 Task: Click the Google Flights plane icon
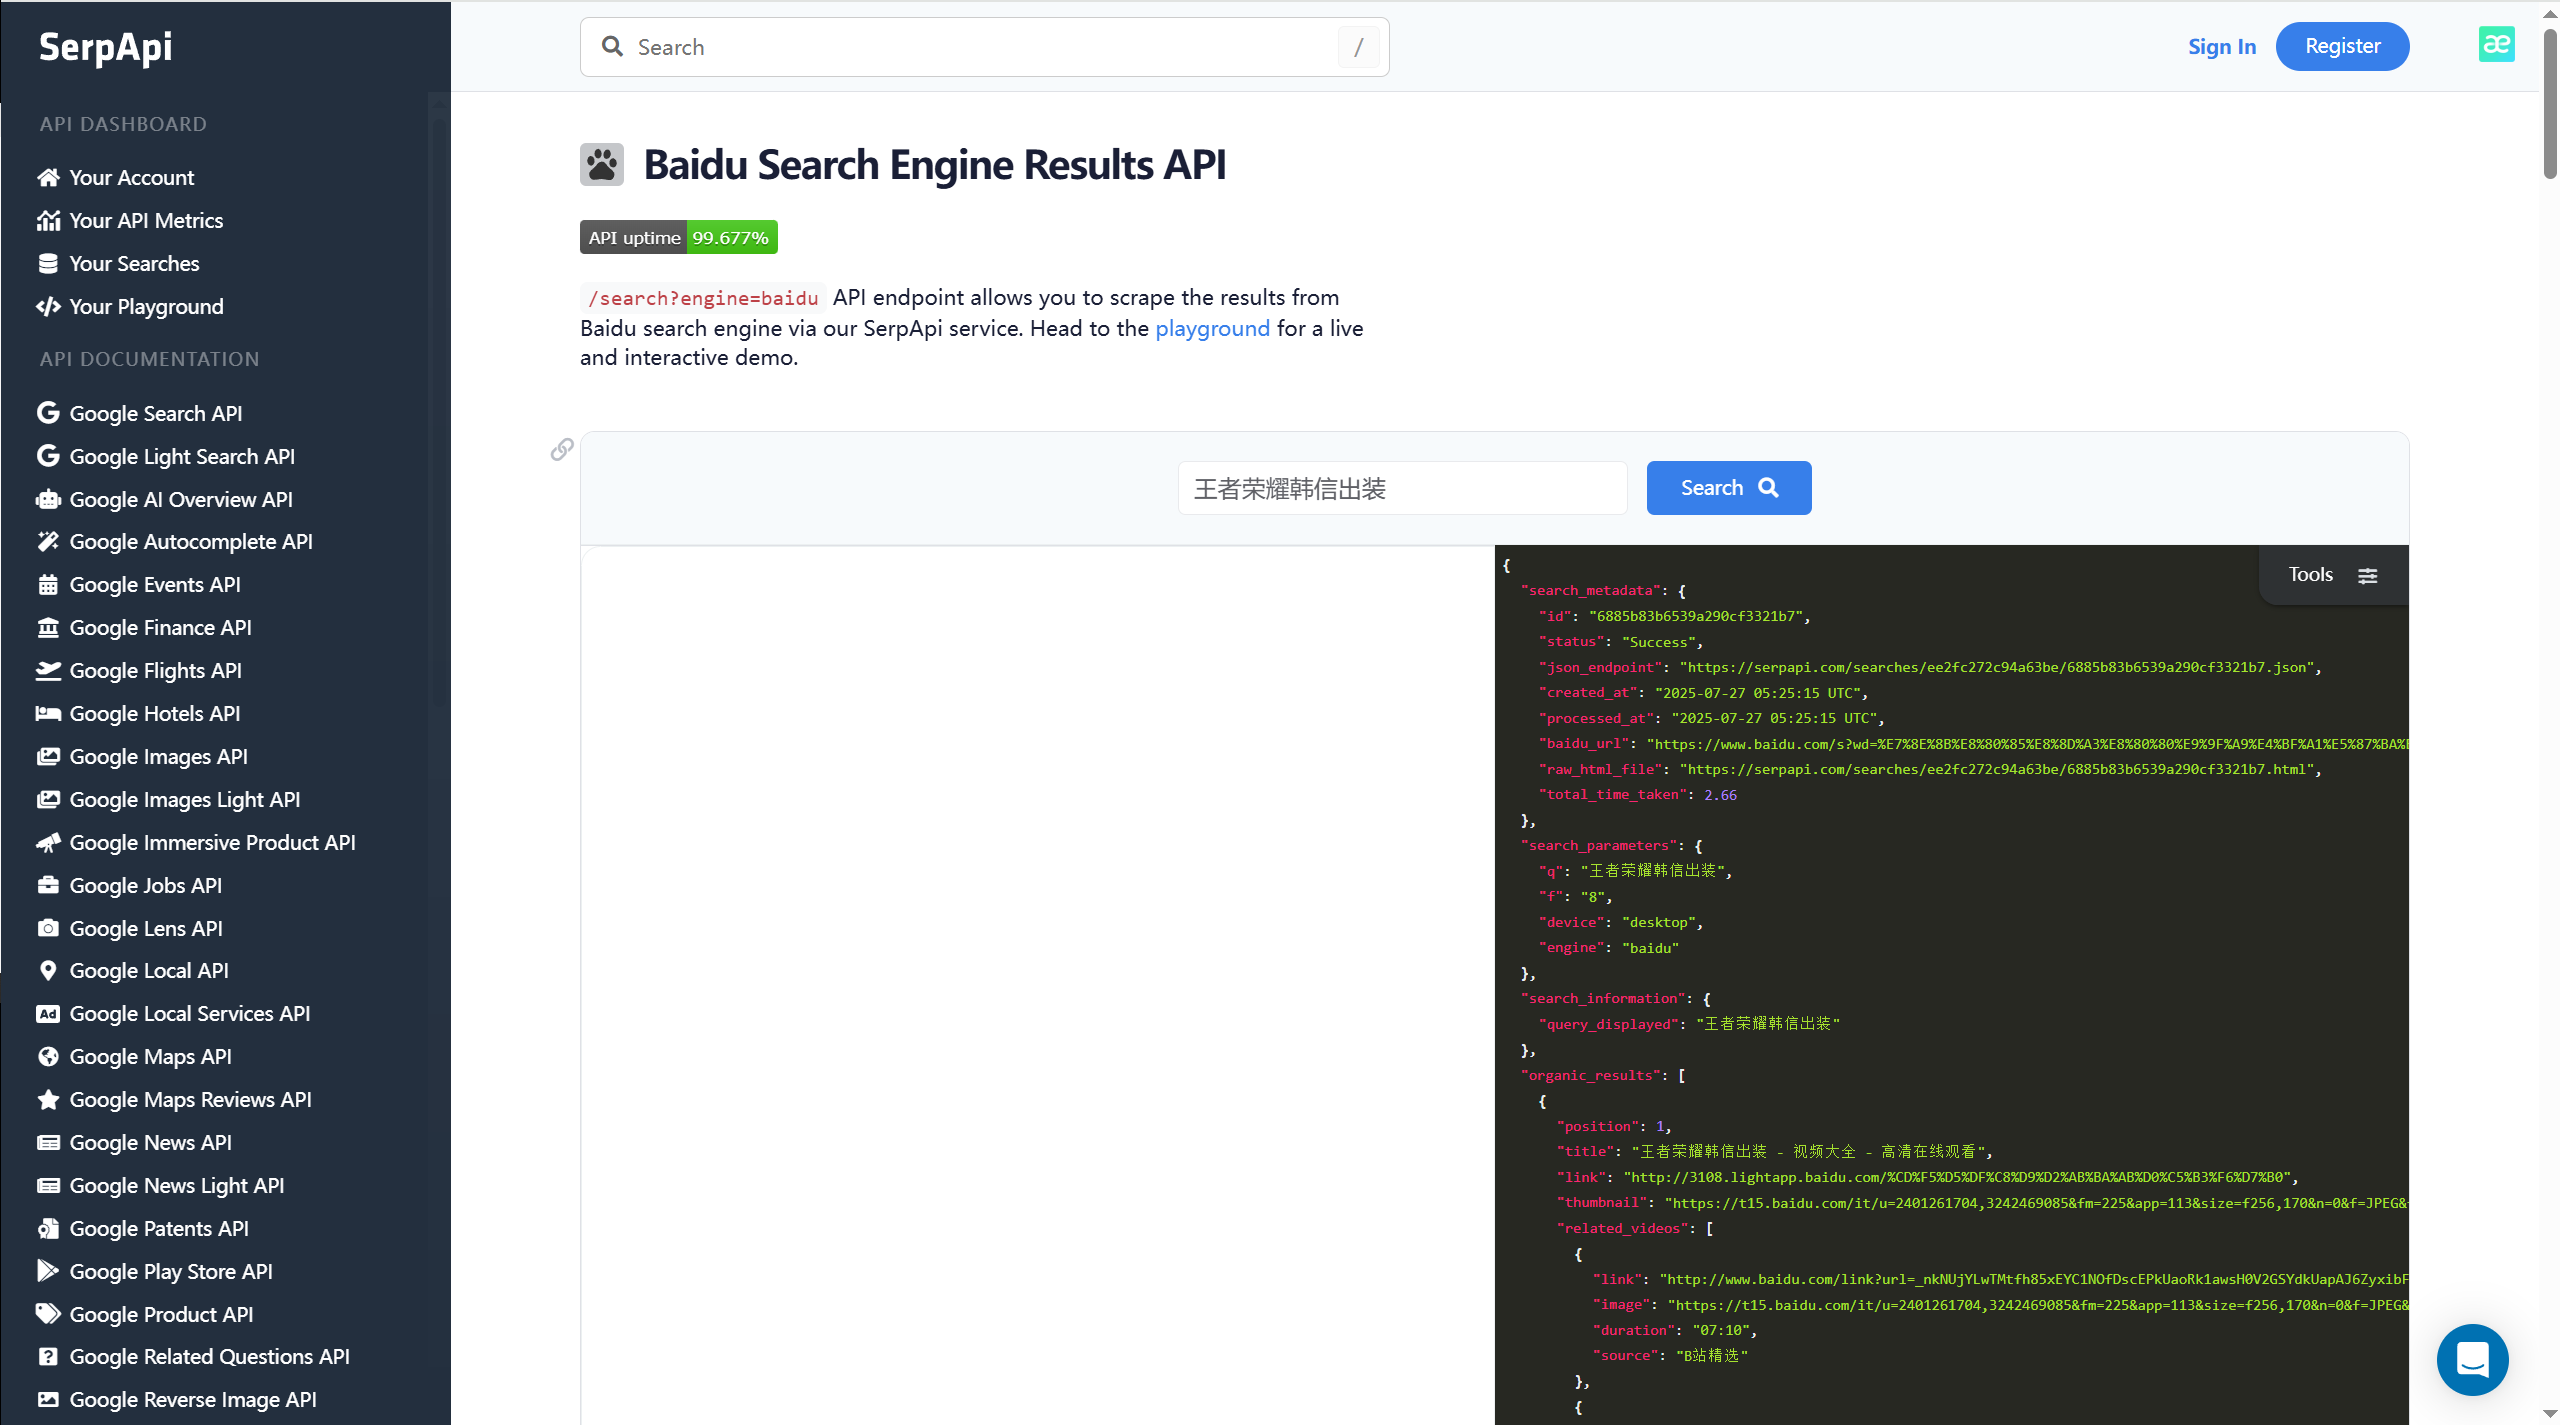[x=48, y=671]
